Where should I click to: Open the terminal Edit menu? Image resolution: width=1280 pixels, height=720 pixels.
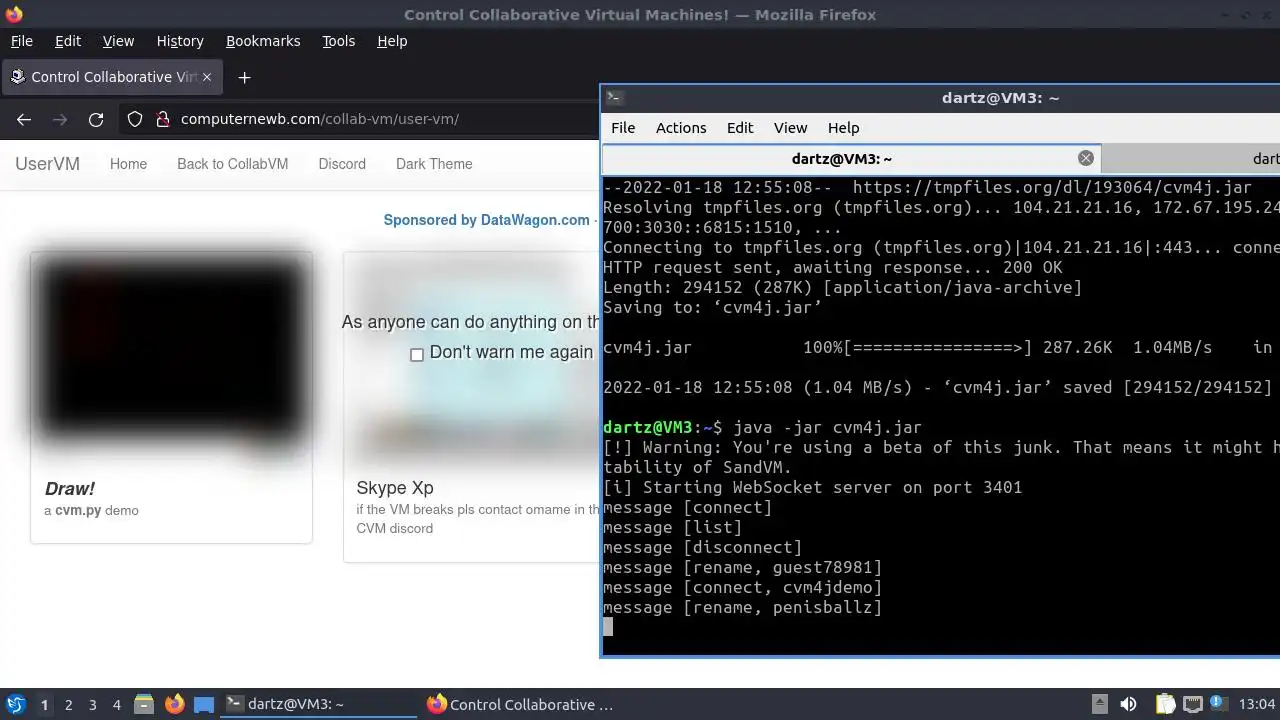pos(740,128)
